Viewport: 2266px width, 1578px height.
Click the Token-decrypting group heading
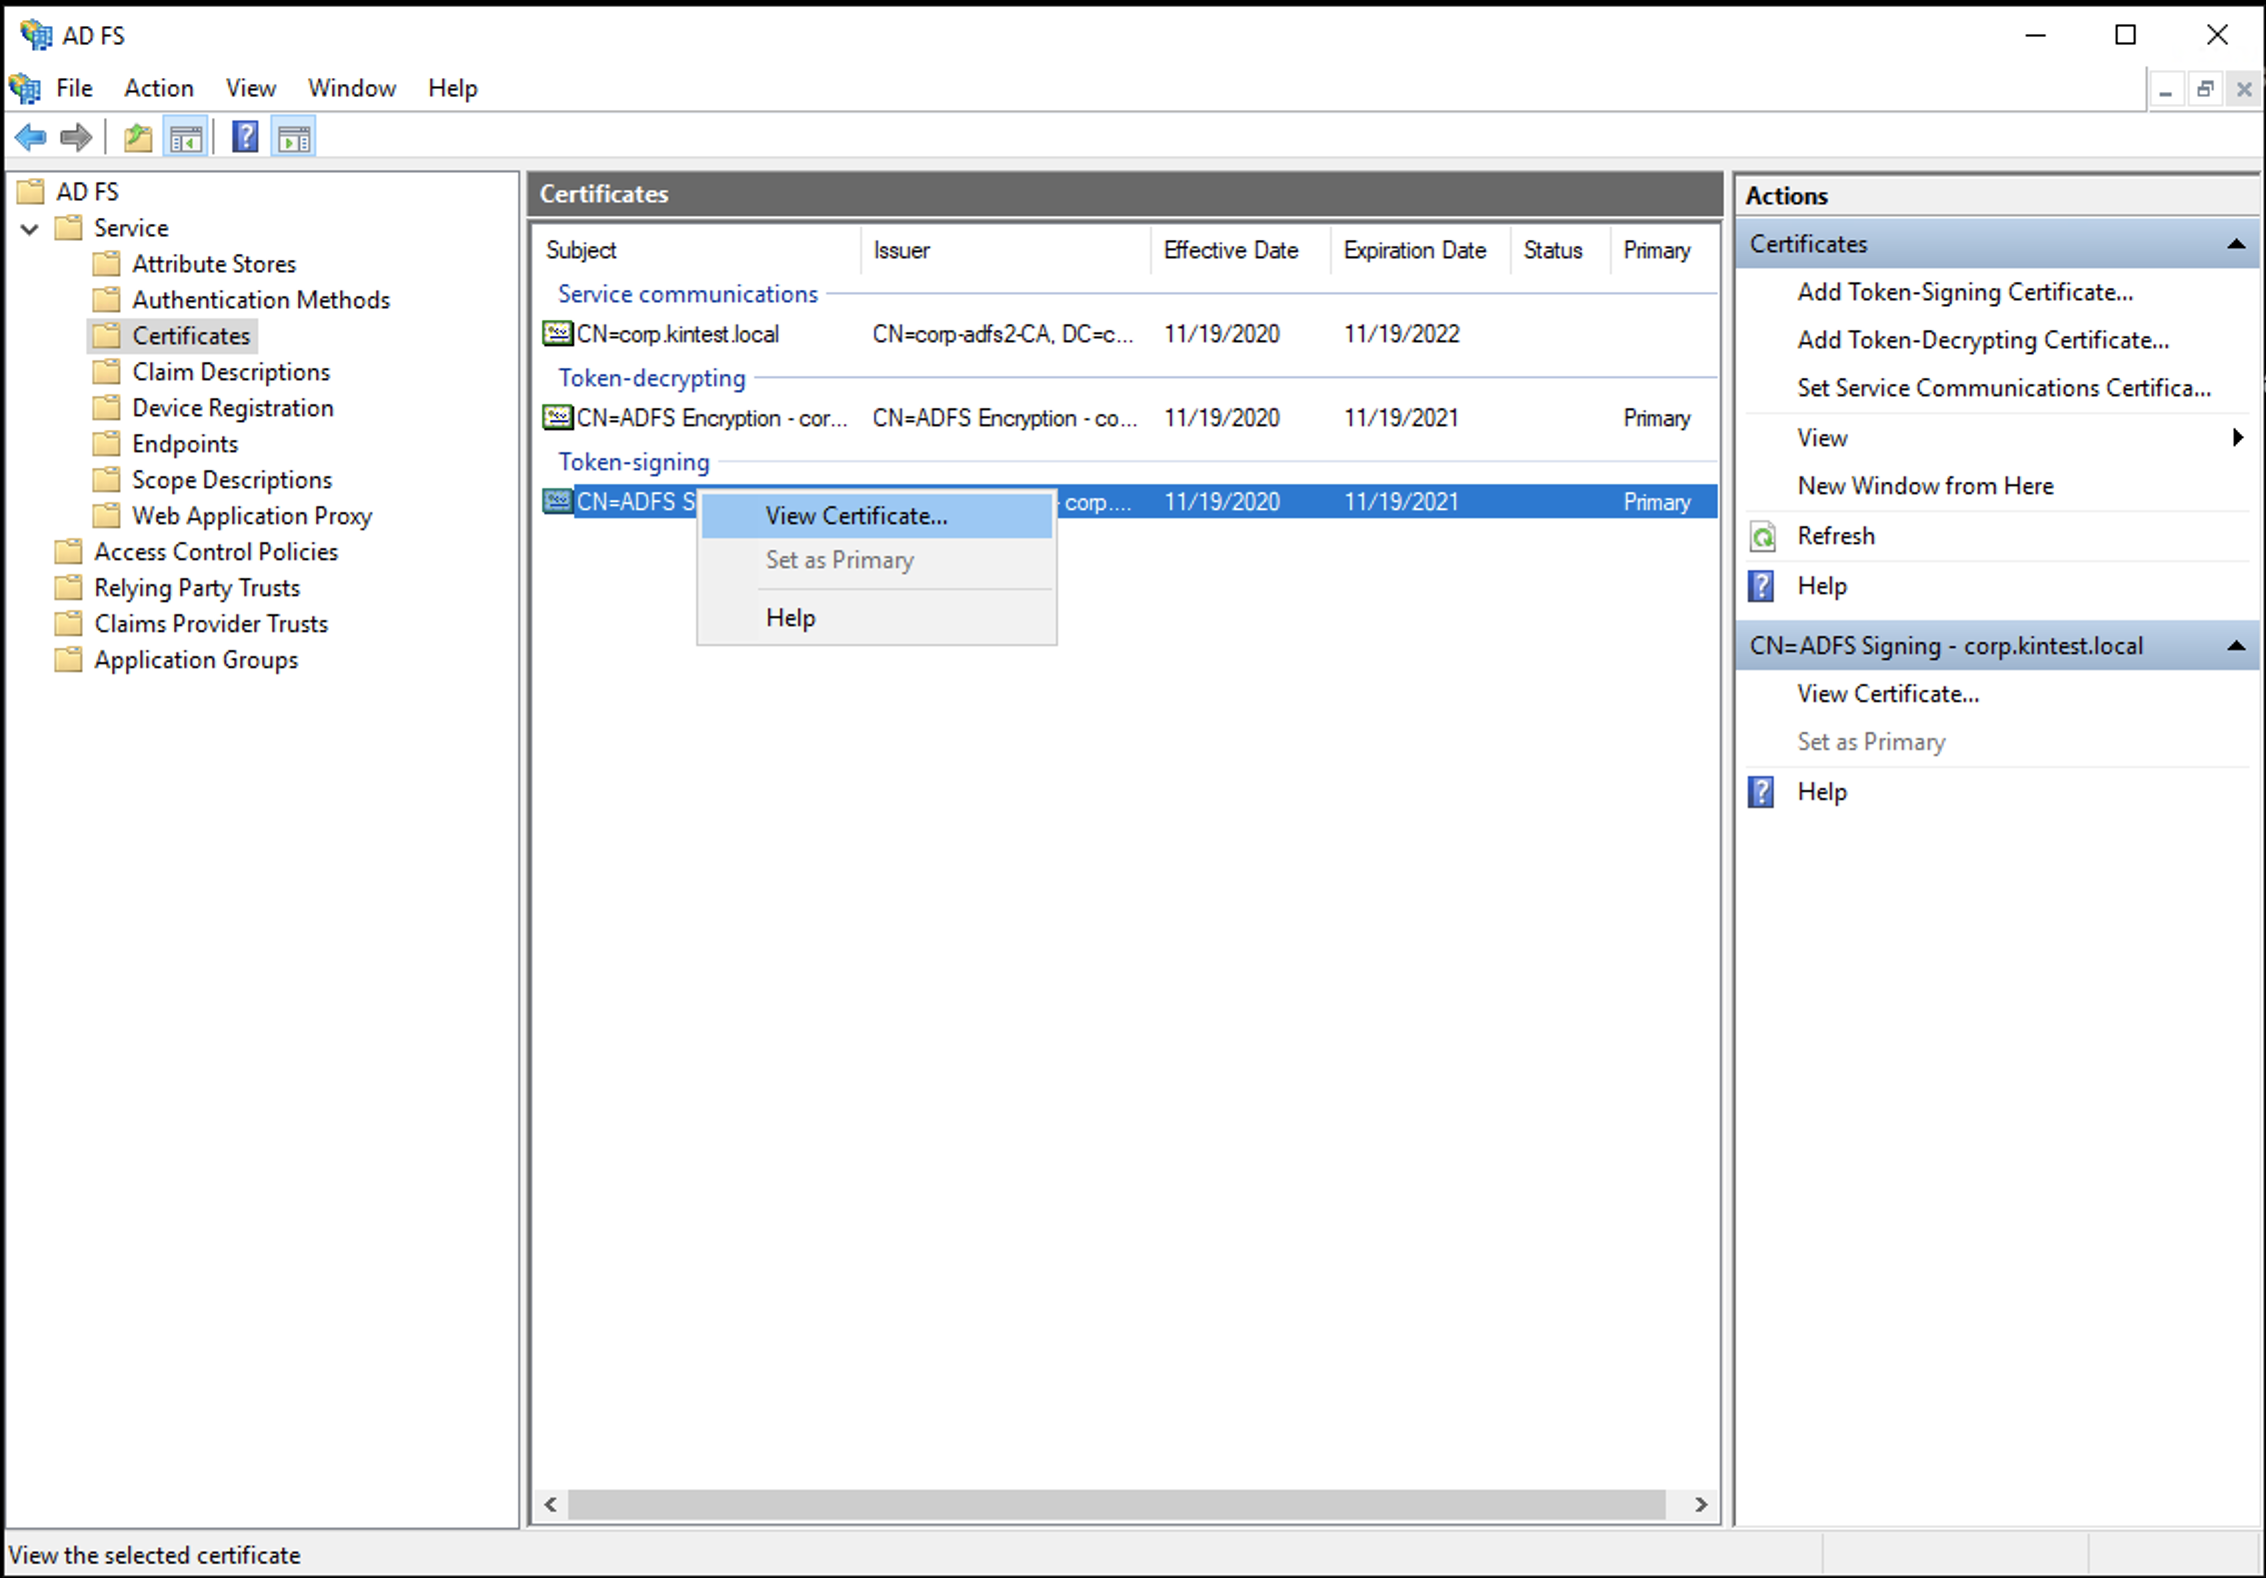pos(652,378)
